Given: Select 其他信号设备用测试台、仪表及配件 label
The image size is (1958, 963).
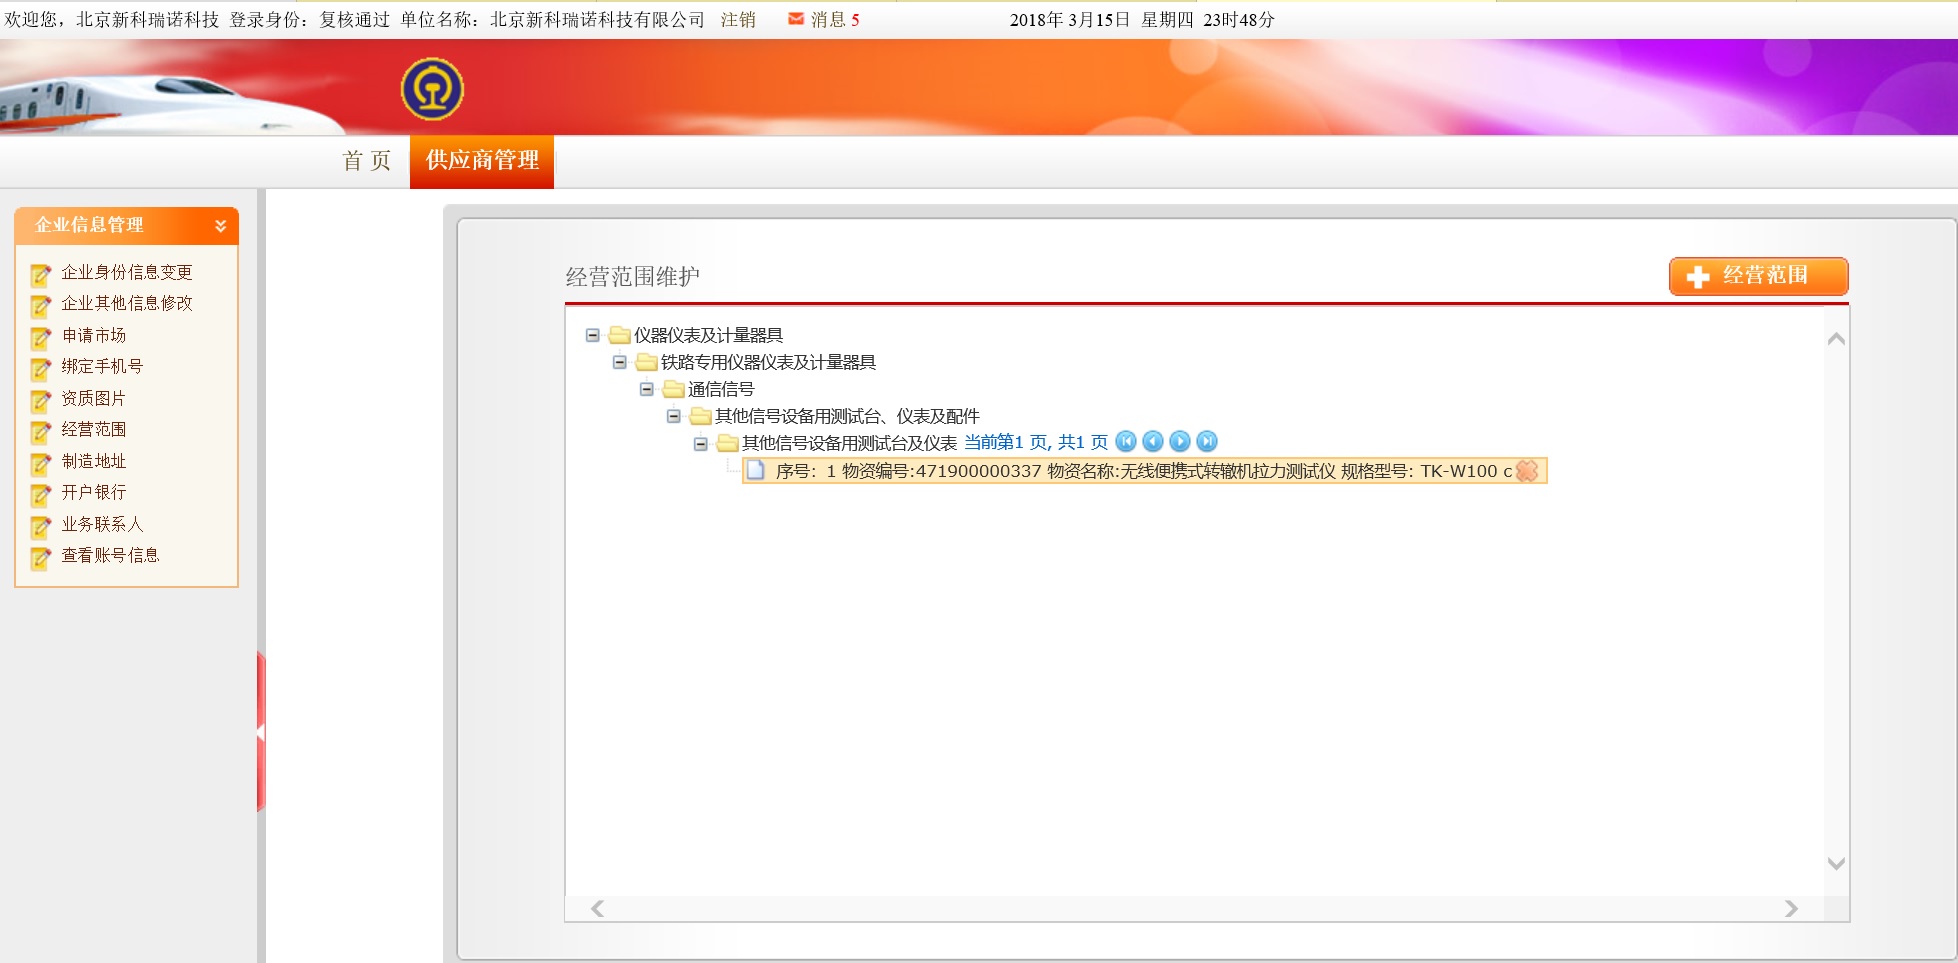Looking at the screenshot, I should [x=847, y=416].
